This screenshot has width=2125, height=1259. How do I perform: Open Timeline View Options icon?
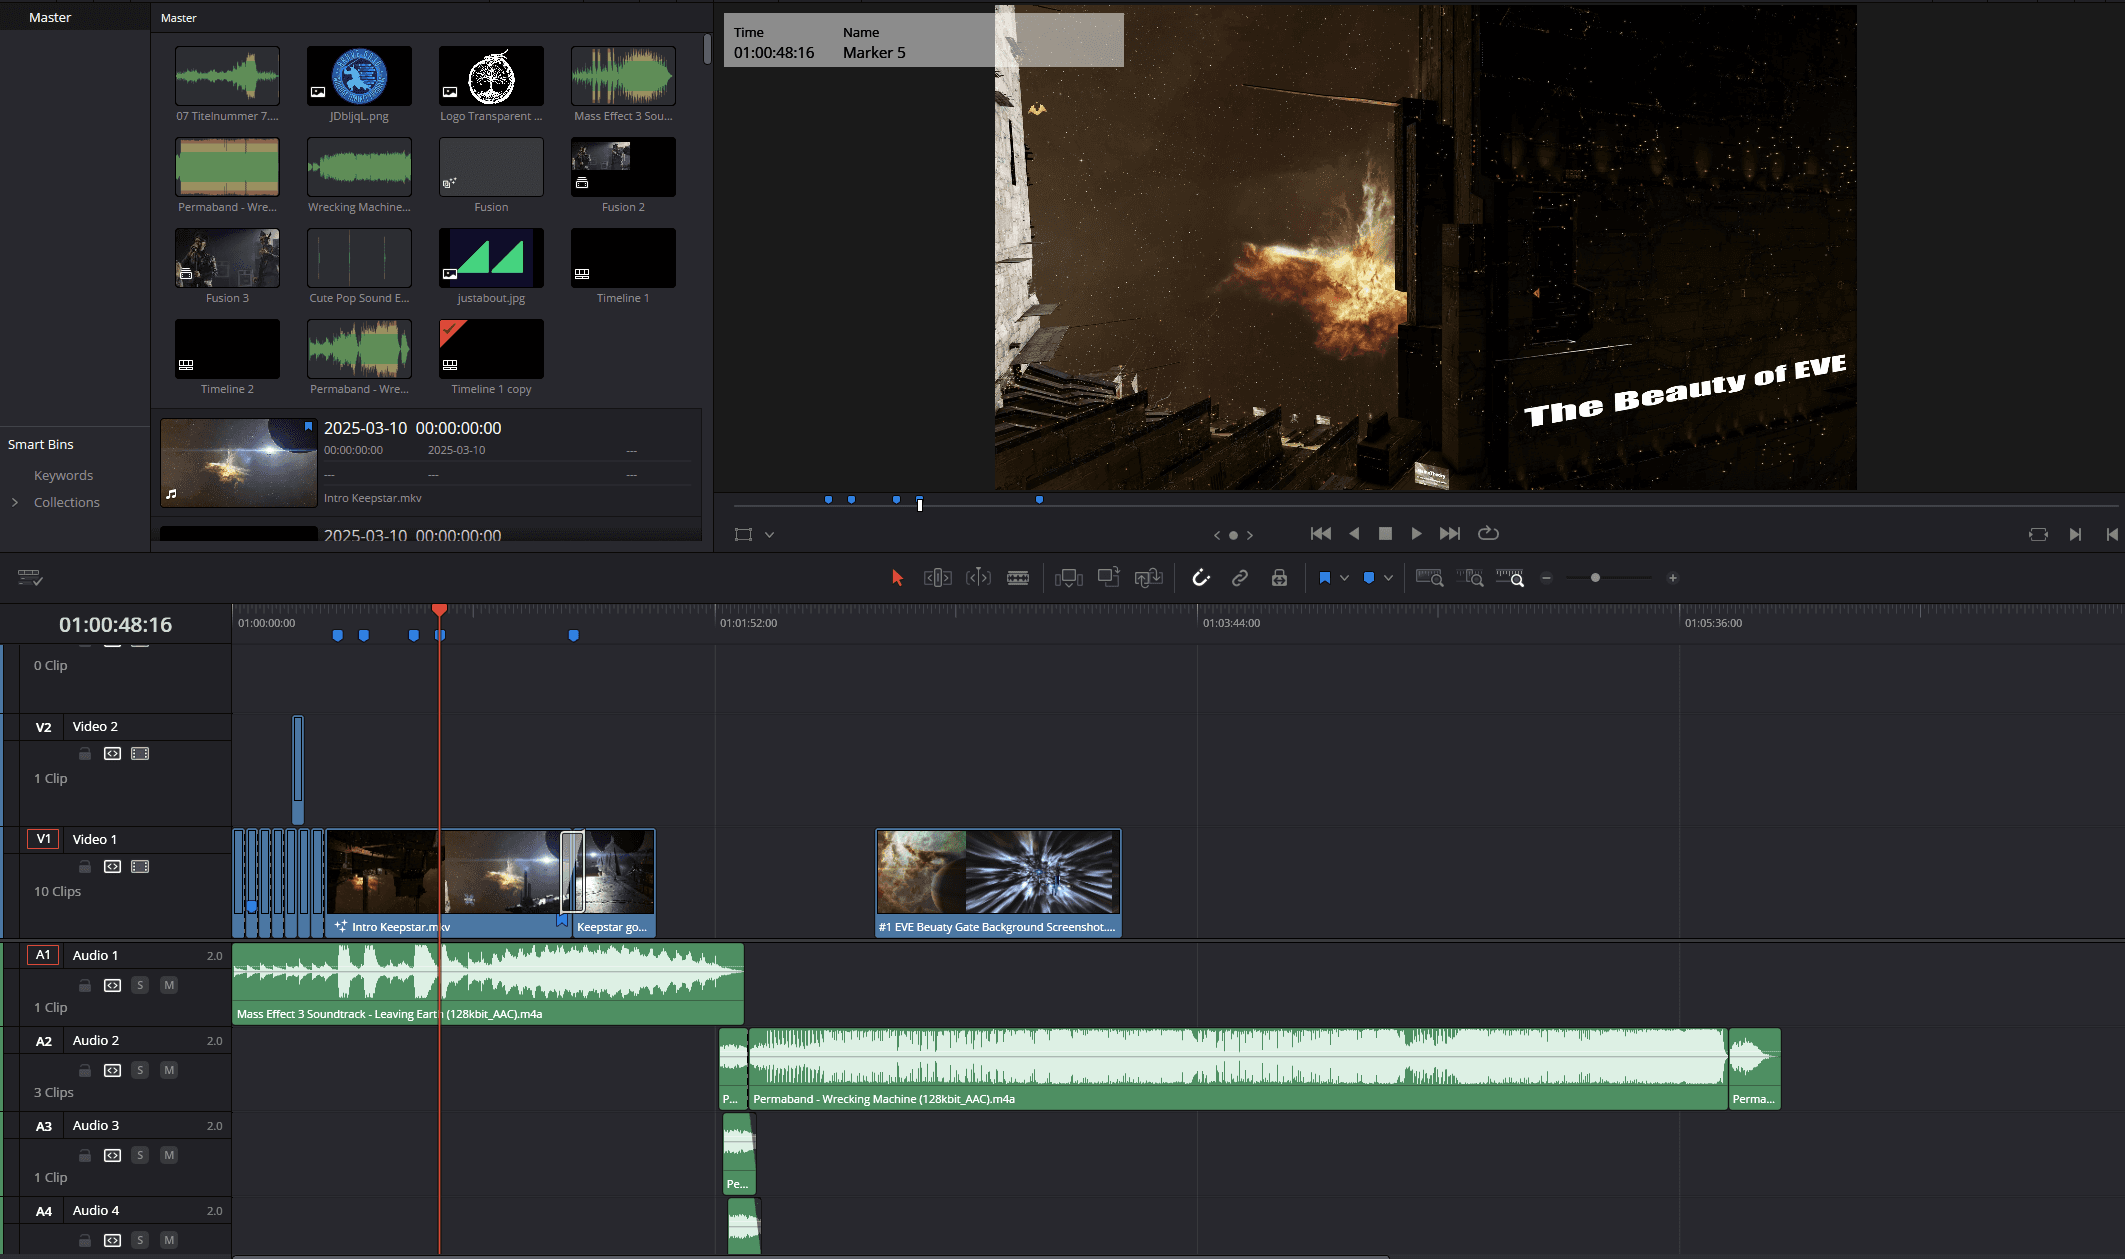click(29, 578)
